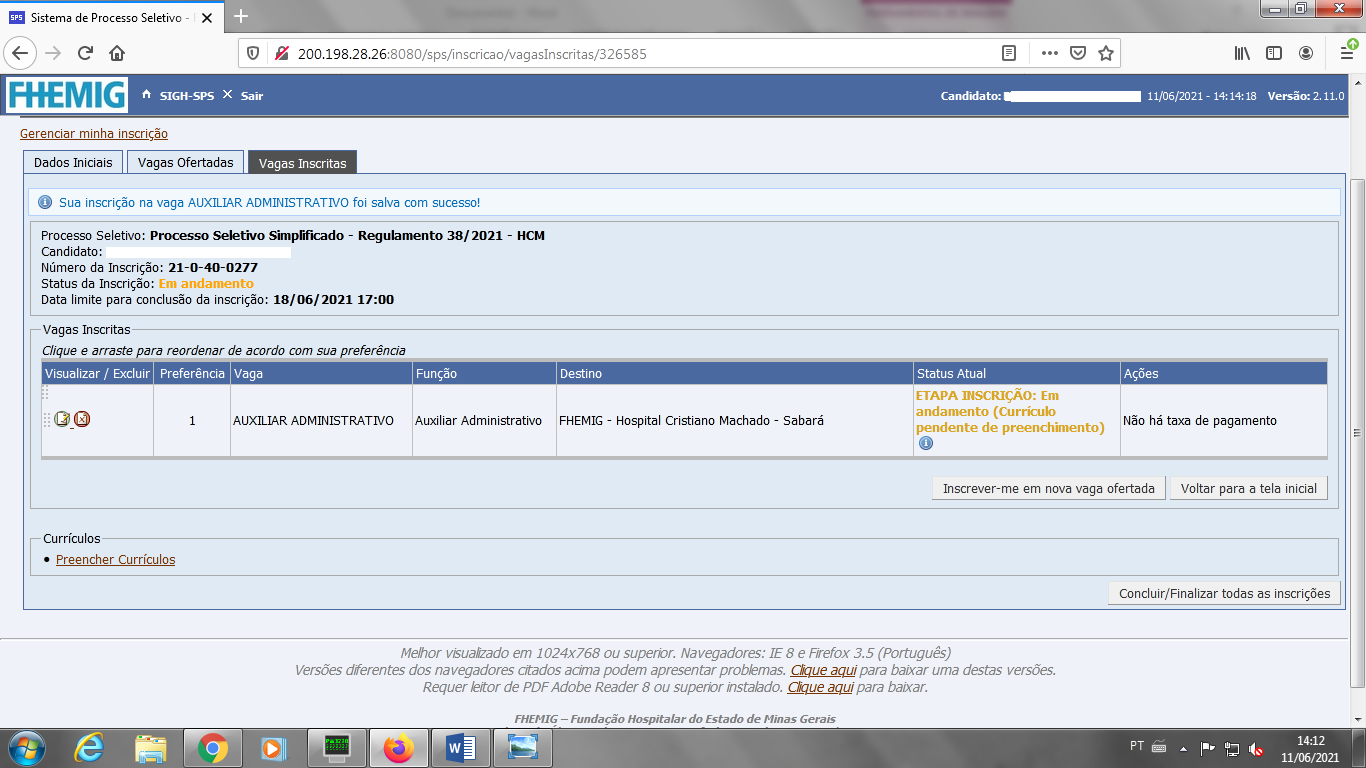Image resolution: width=1366 pixels, height=768 pixels.
Task: Reload the page with the refresh icon
Action: [x=85, y=53]
